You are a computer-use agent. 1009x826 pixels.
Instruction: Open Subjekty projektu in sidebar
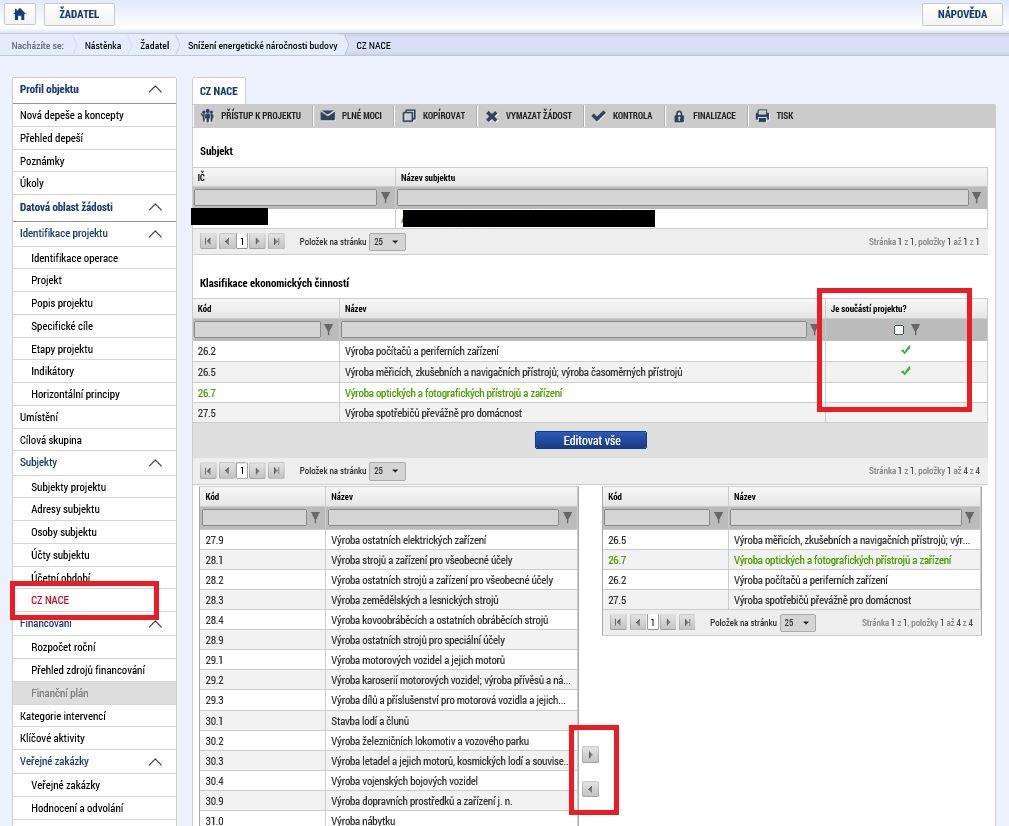click(x=68, y=487)
